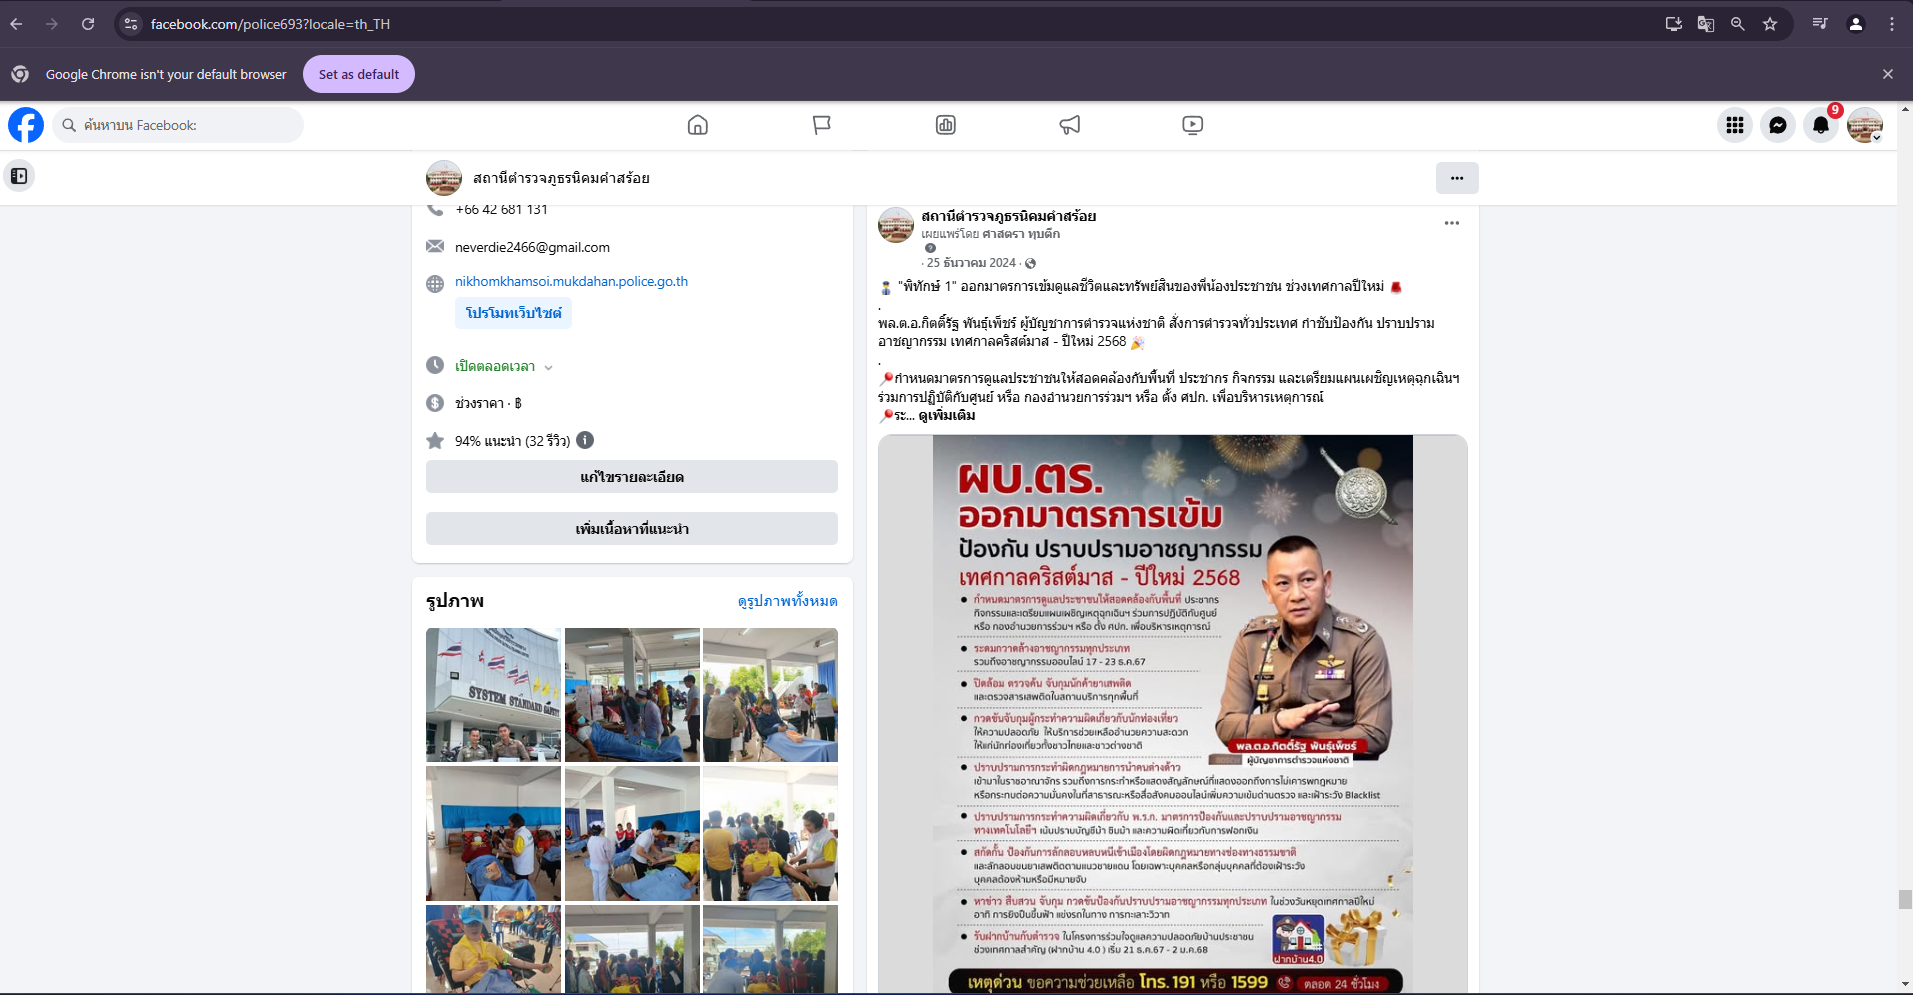Open the notifications bell icon
Screen dimensions: 1913x995
click(x=1820, y=125)
